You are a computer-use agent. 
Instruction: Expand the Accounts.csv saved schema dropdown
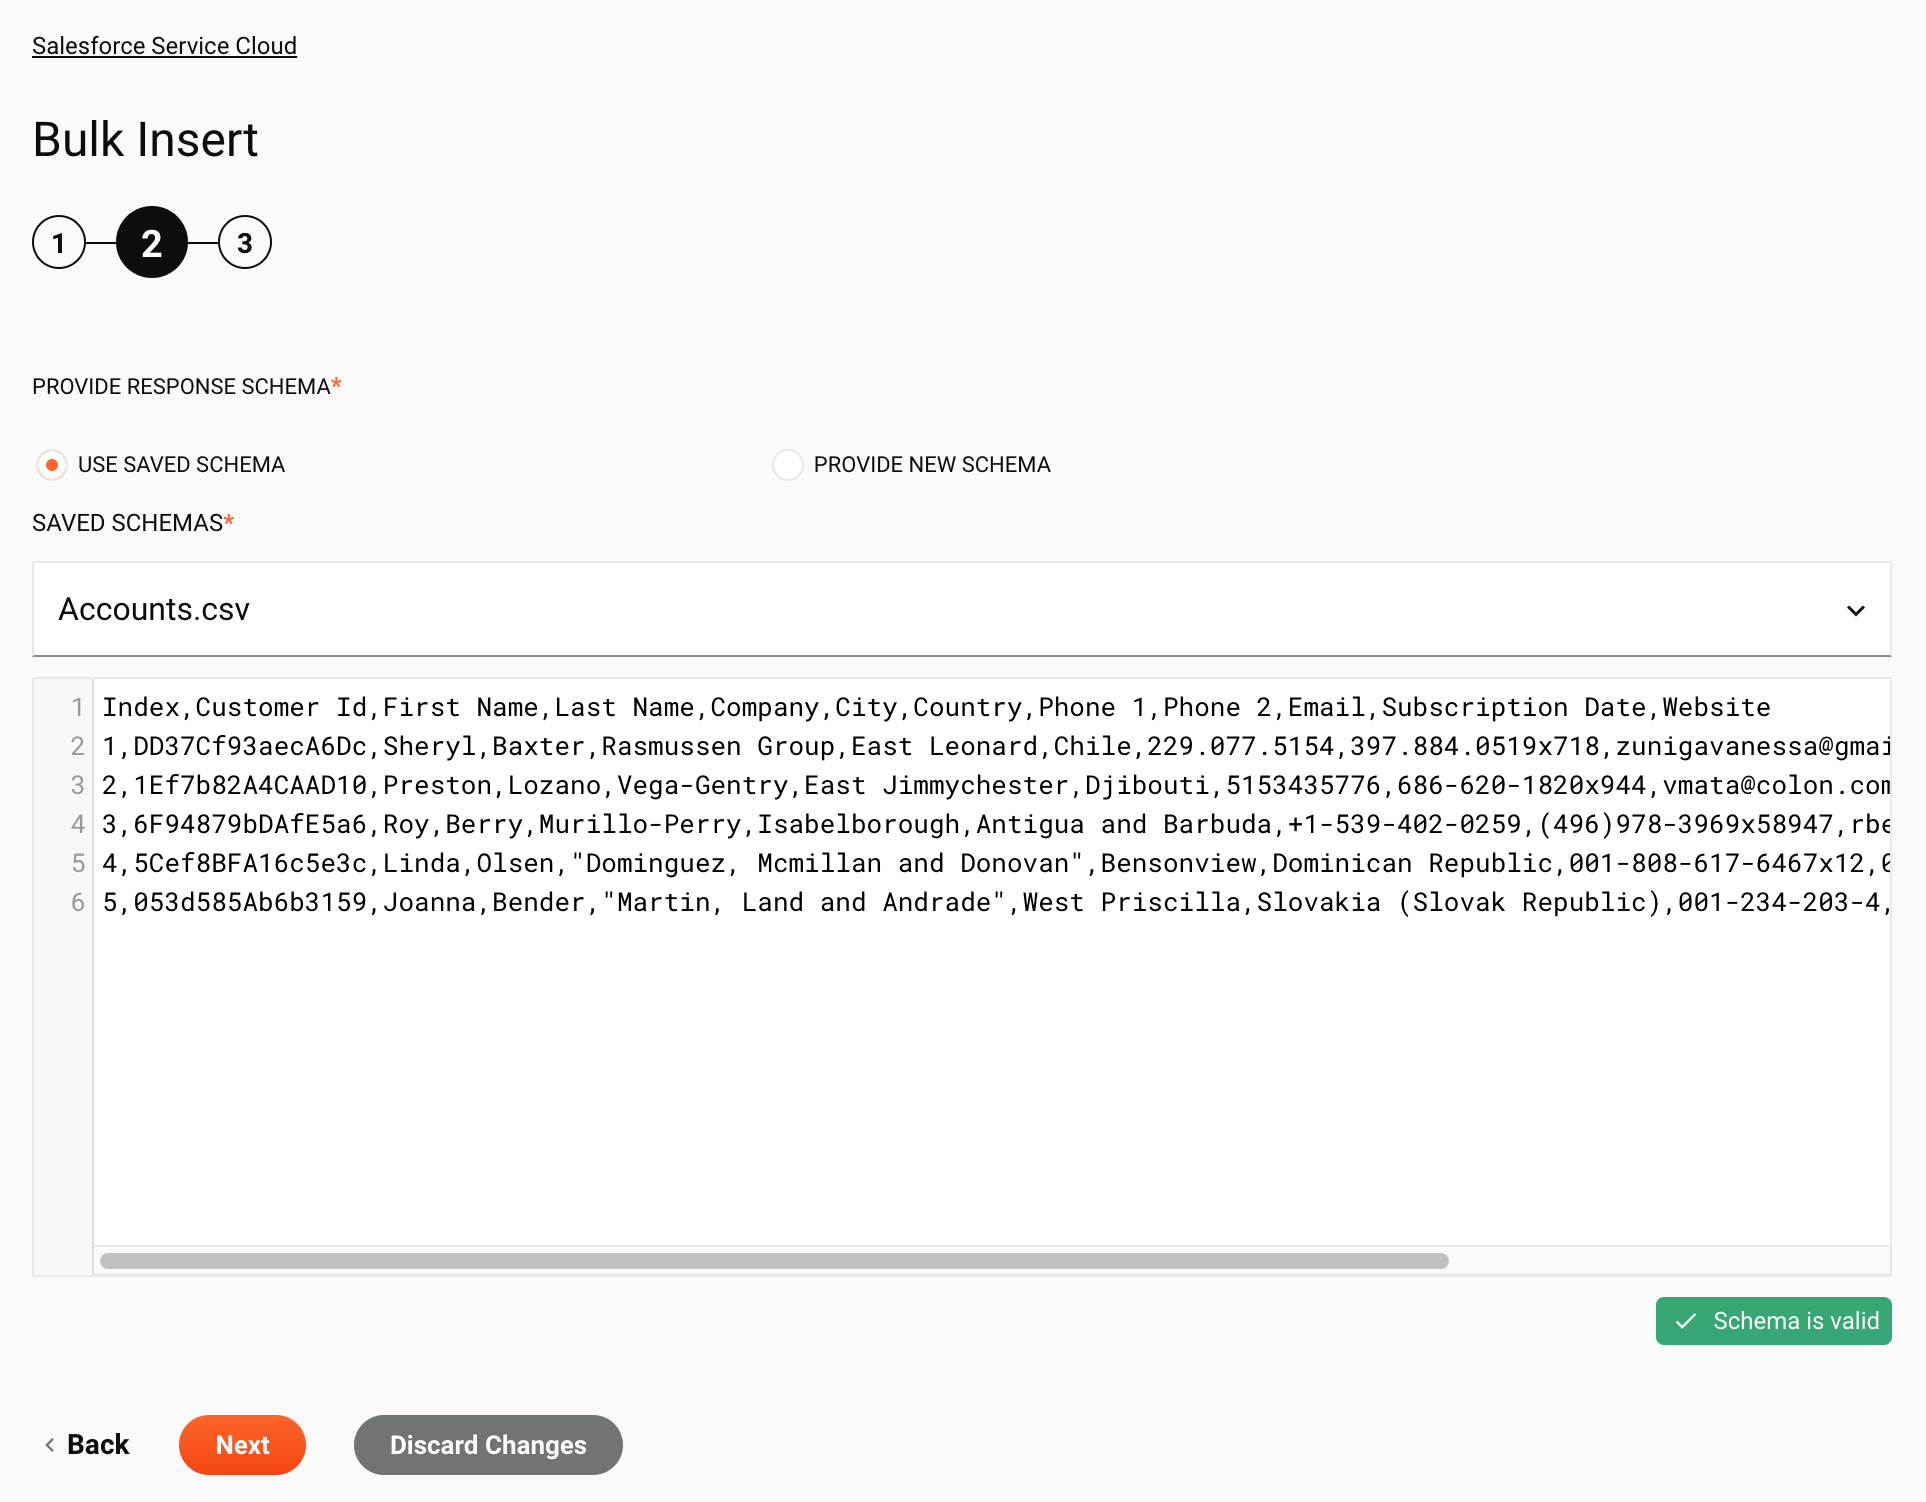pos(1857,610)
